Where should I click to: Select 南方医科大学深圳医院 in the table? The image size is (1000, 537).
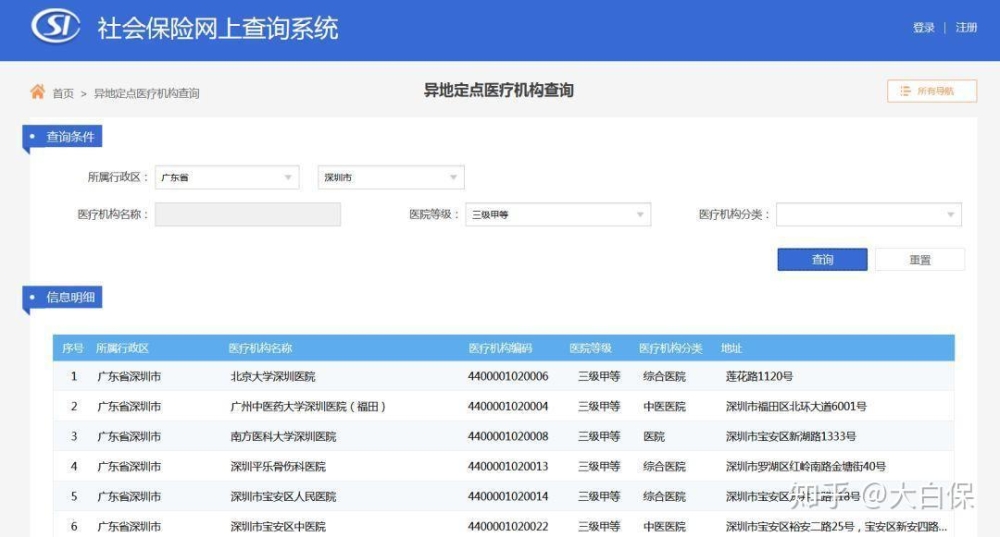(x=283, y=436)
